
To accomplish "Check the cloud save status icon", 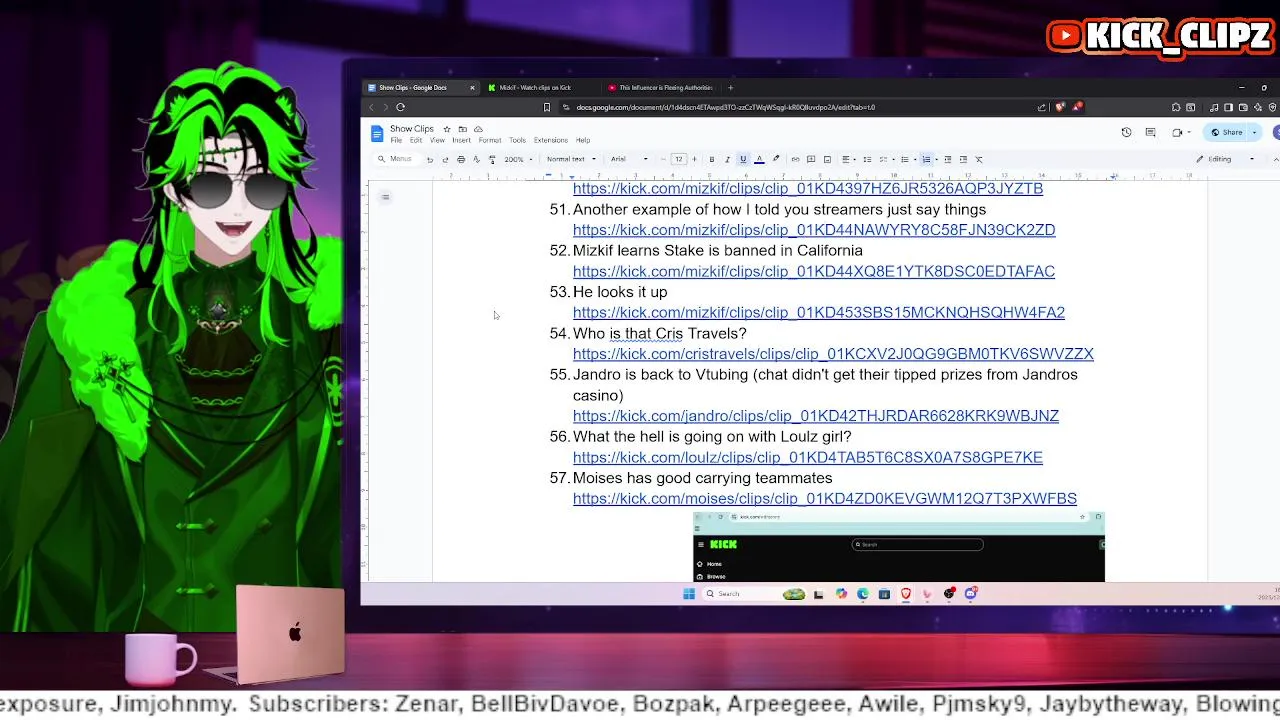I will (478, 129).
